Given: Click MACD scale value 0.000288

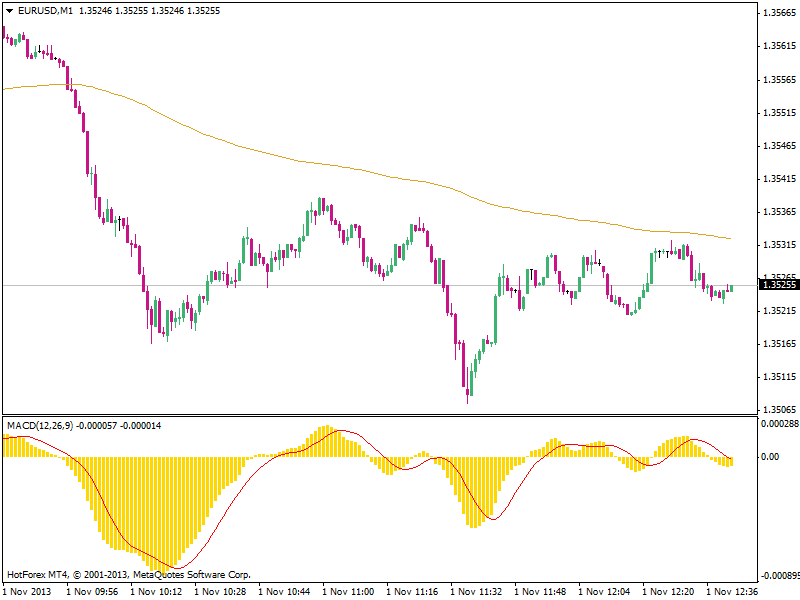Looking at the screenshot, I should [x=780, y=423].
